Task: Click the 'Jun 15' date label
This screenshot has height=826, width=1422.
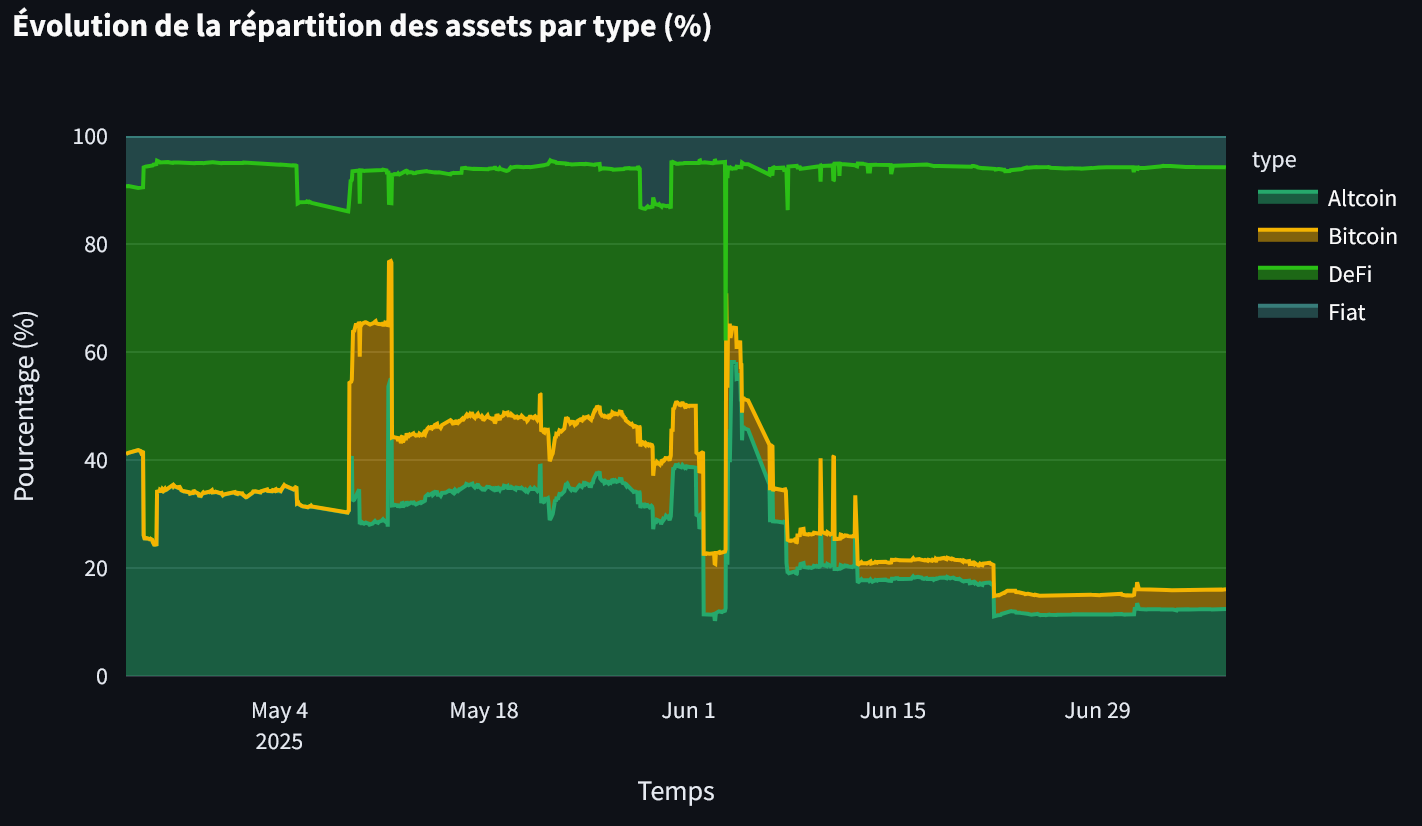Action: 893,711
